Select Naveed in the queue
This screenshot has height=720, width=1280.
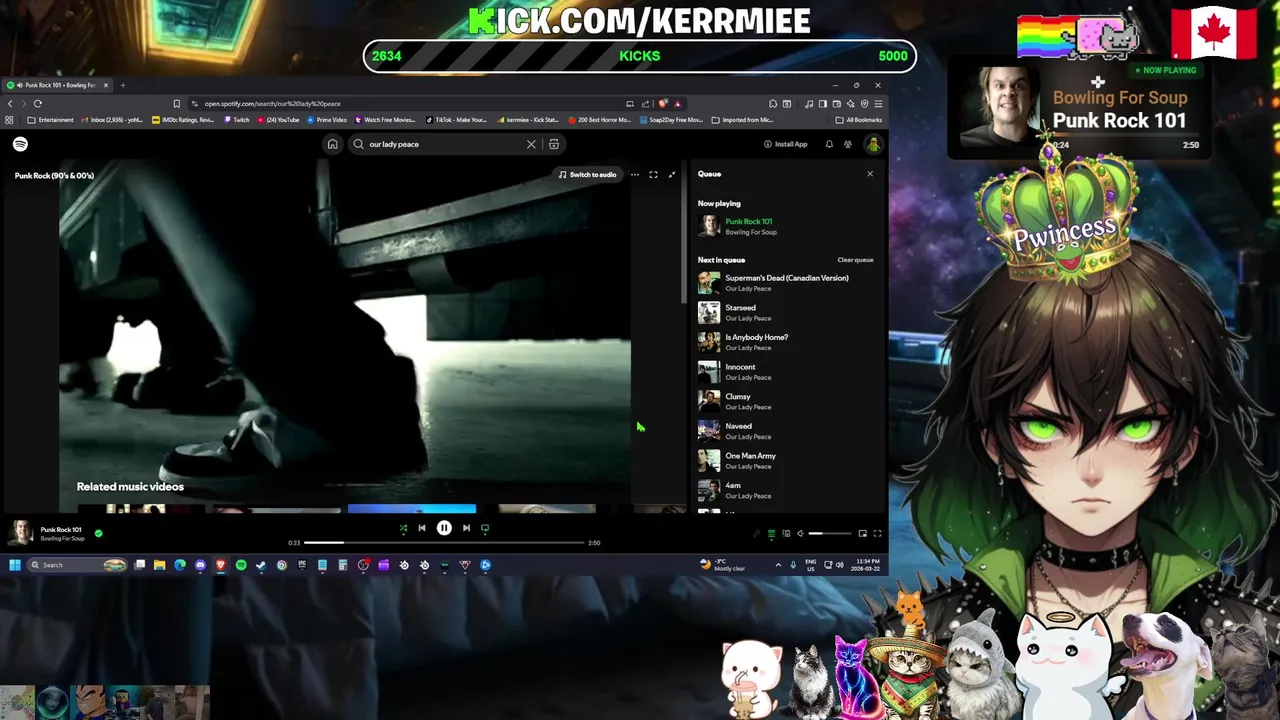point(786,431)
